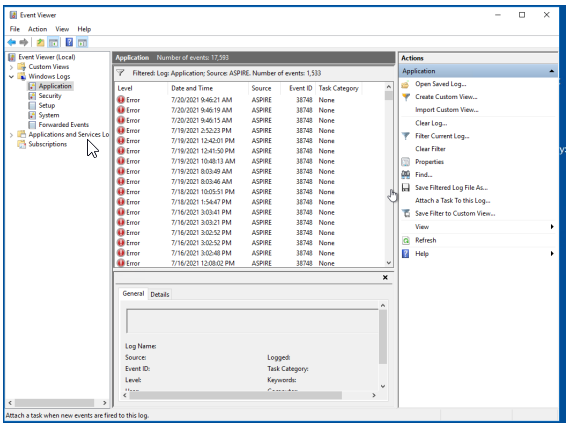
Task: Click the Up one level toolbar icon
Action: (x=40, y=43)
